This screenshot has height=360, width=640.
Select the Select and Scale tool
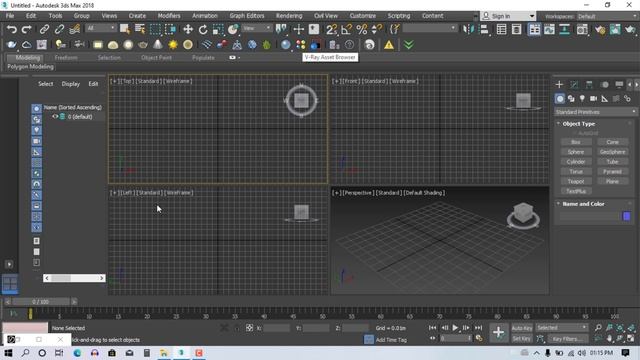click(x=218, y=29)
